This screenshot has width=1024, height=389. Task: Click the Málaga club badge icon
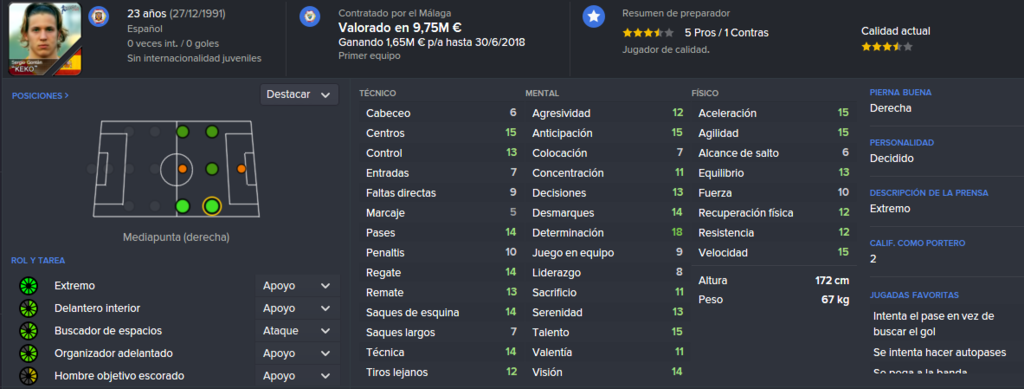pyautogui.click(x=310, y=17)
